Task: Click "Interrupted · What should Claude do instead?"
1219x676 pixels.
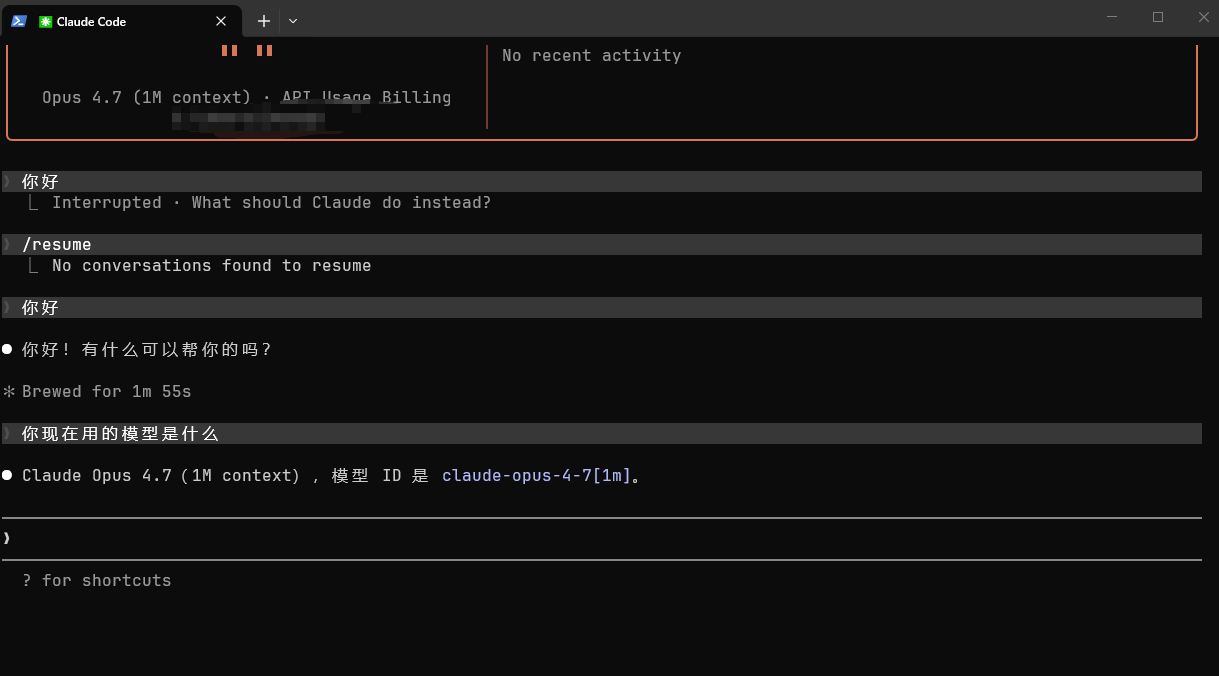Action: 271,203
